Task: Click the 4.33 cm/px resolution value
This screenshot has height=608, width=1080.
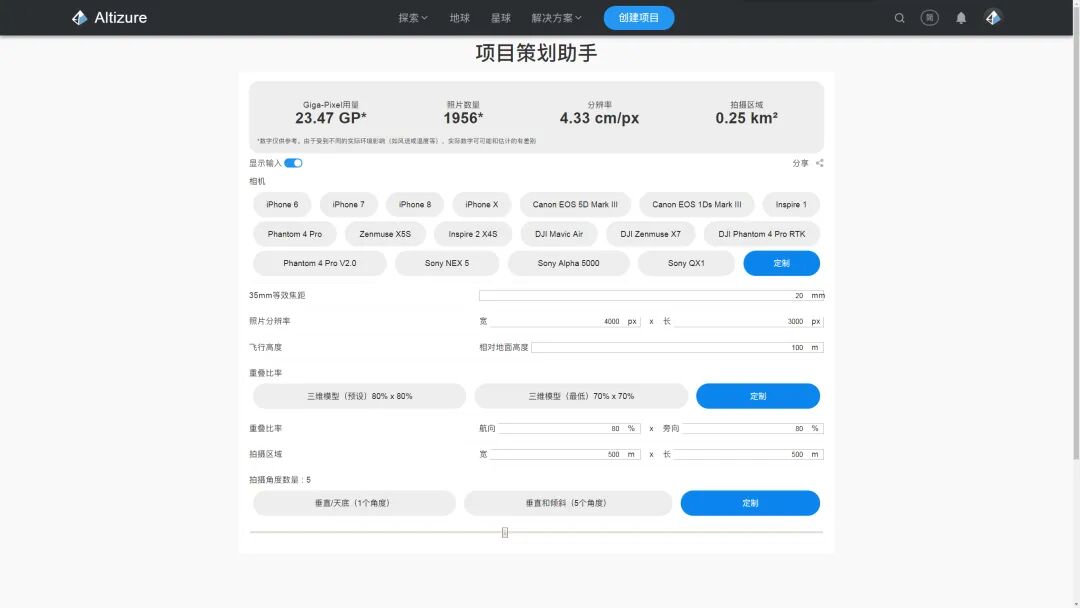Action: tap(599, 118)
